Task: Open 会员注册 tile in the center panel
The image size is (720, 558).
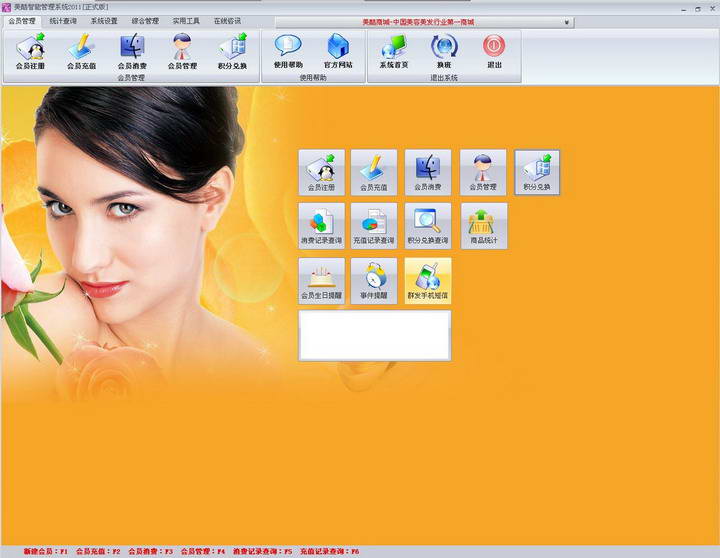Action: tap(321, 173)
